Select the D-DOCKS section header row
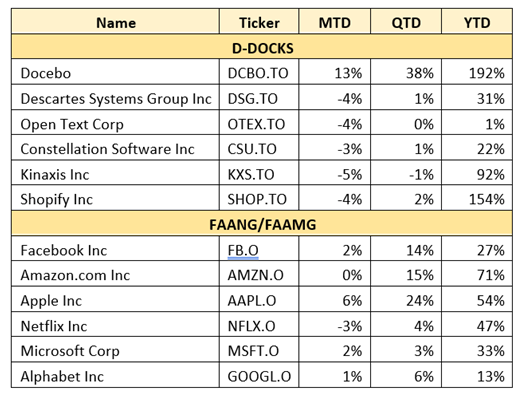Viewport: 521px width, 398px height. click(262, 47)
